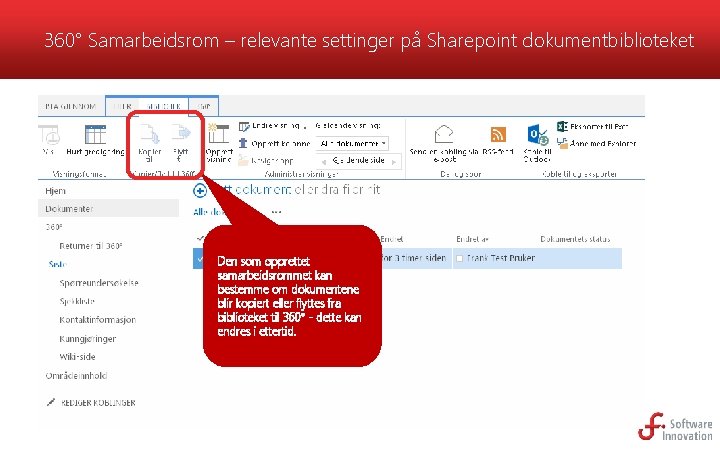
Task: Open the Kunngjøringer link
Action: (x=87, y=338)
